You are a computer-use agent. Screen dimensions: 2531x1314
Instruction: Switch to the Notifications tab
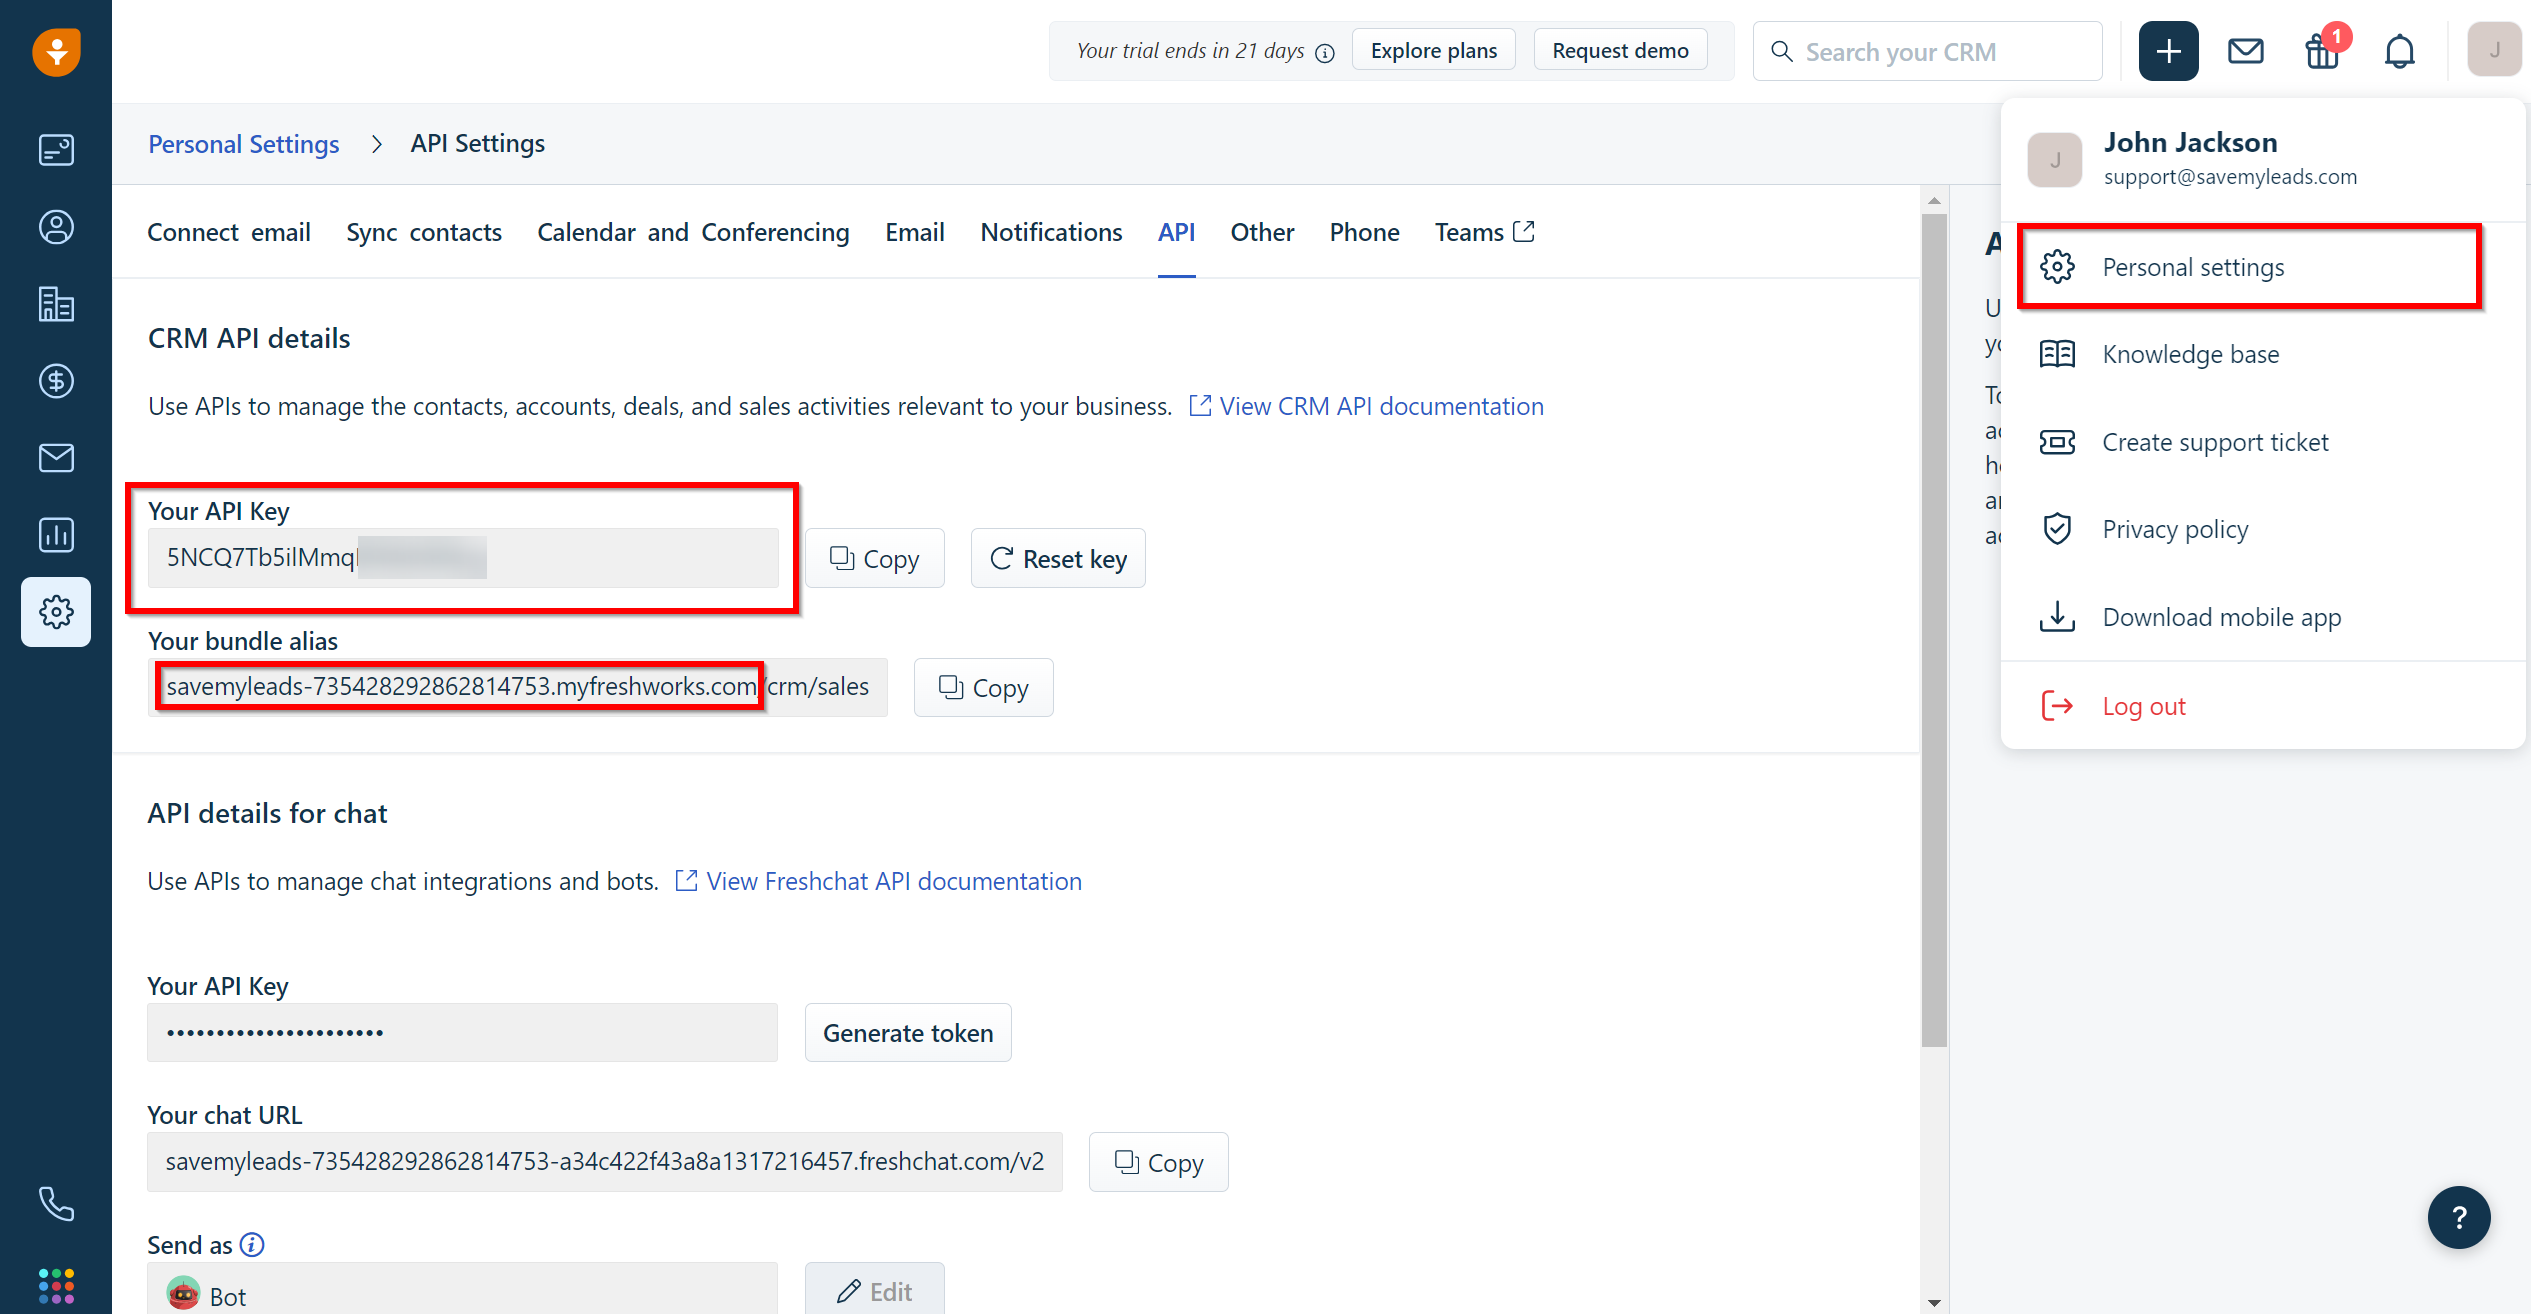click(1051, 232)
